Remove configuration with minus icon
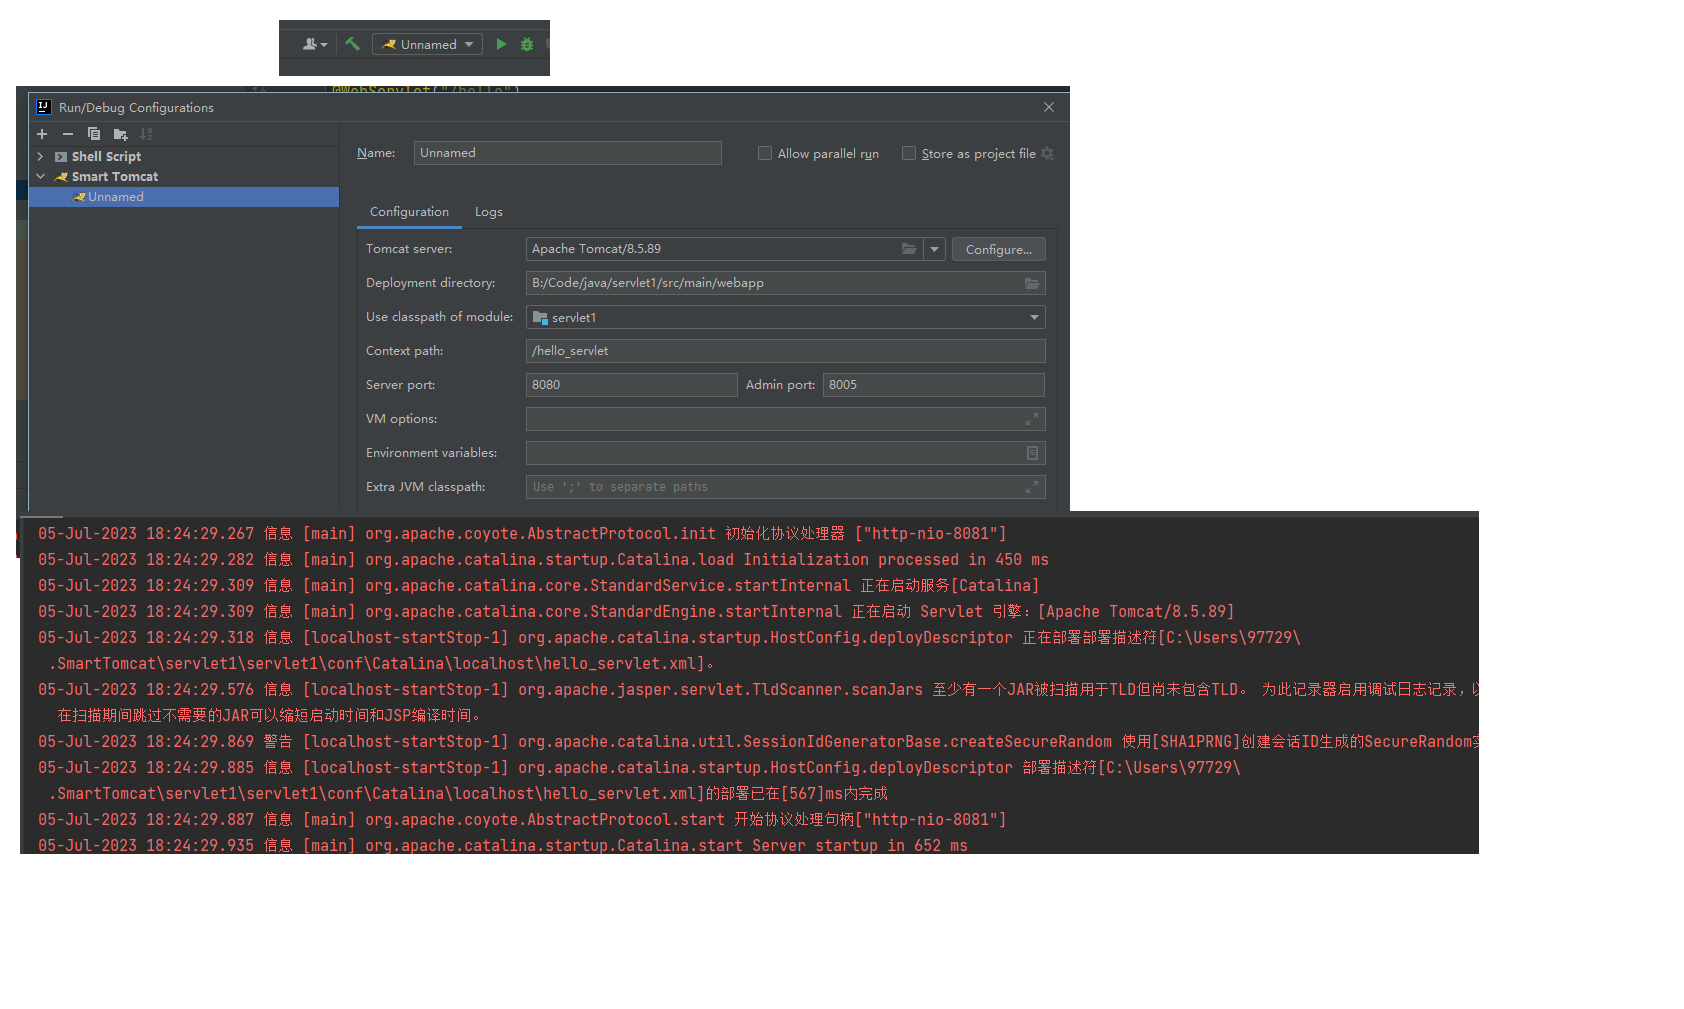This screenshot has height=1009, width=1684. tap(68, 134)
